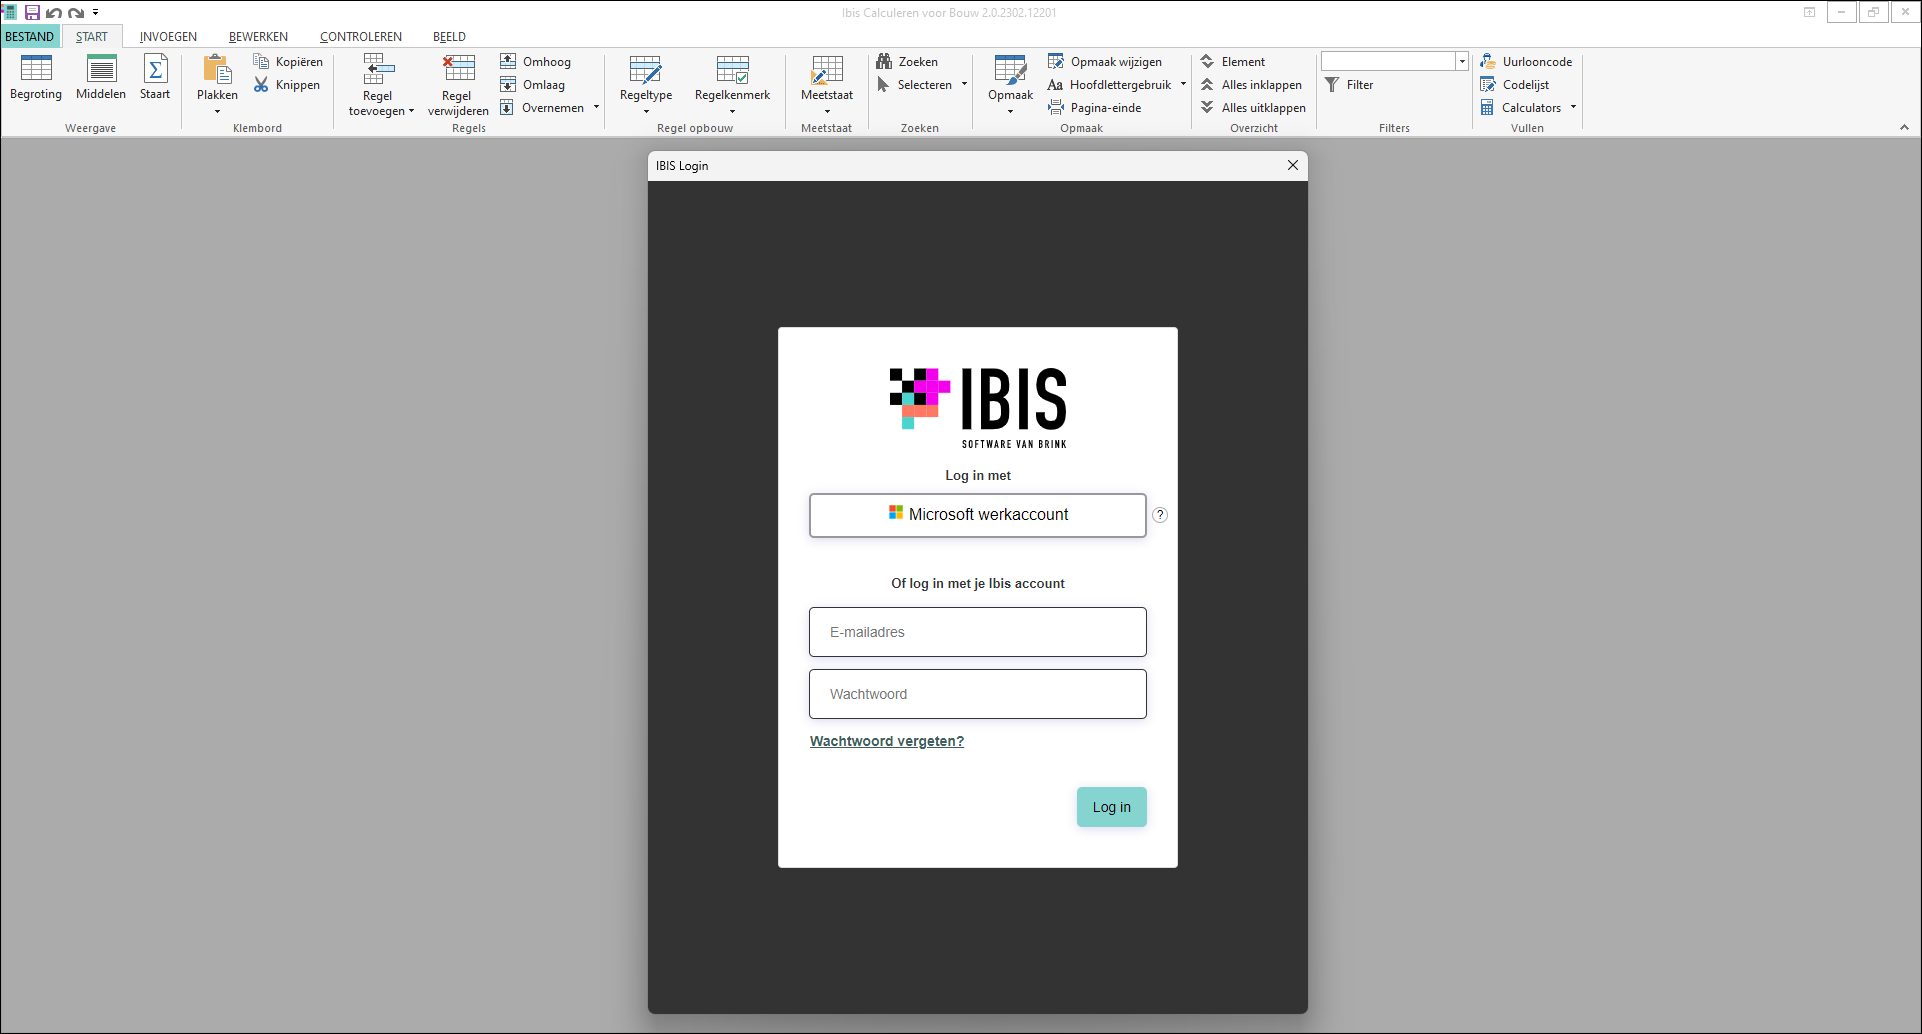Open the BESTAND menu

click(30, 37)
